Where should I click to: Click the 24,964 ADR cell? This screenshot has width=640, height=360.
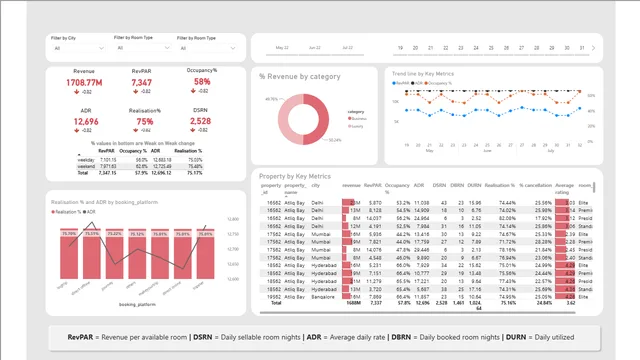pyautogui.click(x=422, y=218)
